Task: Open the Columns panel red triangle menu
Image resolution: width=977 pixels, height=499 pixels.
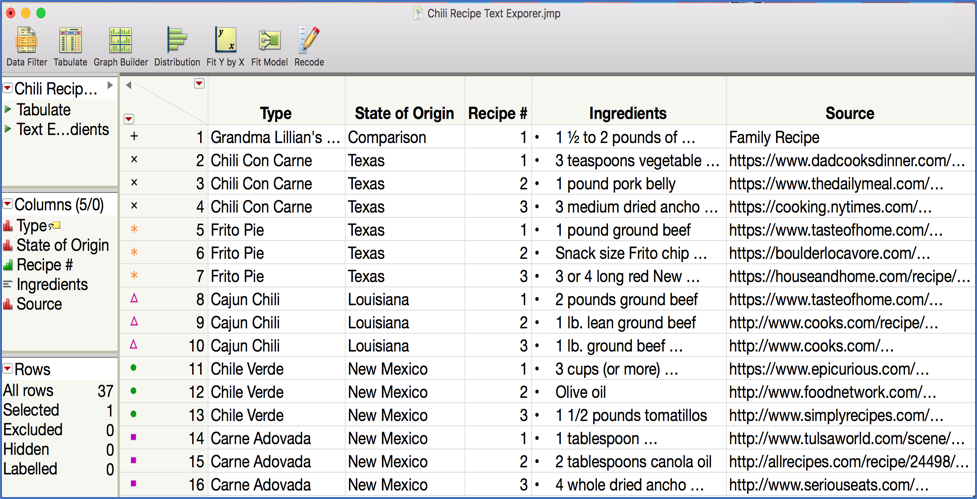Action: (x=7, y=205)
